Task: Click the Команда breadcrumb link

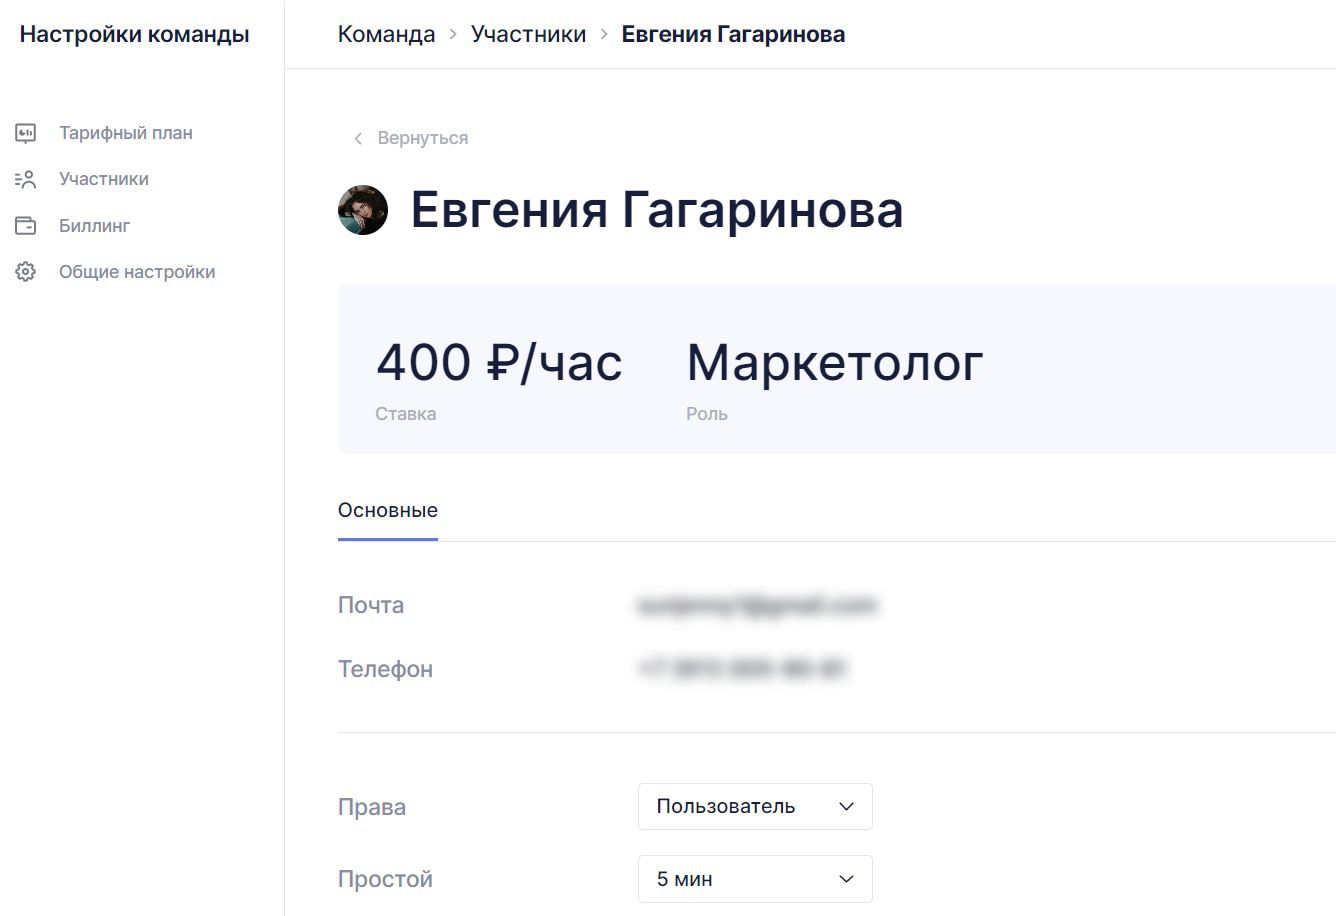Action: (387, 34)
